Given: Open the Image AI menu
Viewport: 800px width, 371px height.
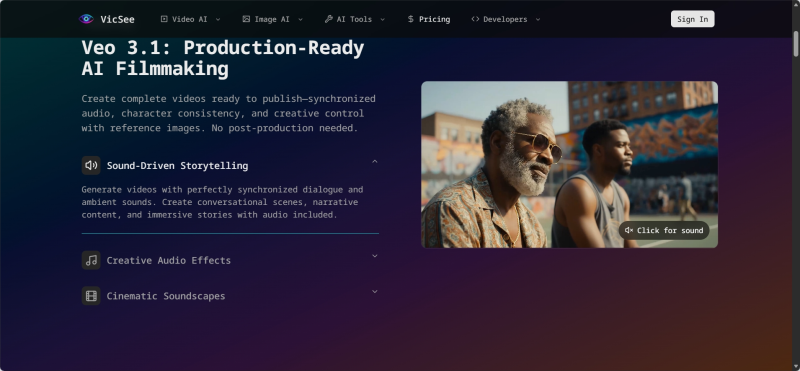Looking at the screenshot, I should tap(272, 19).
